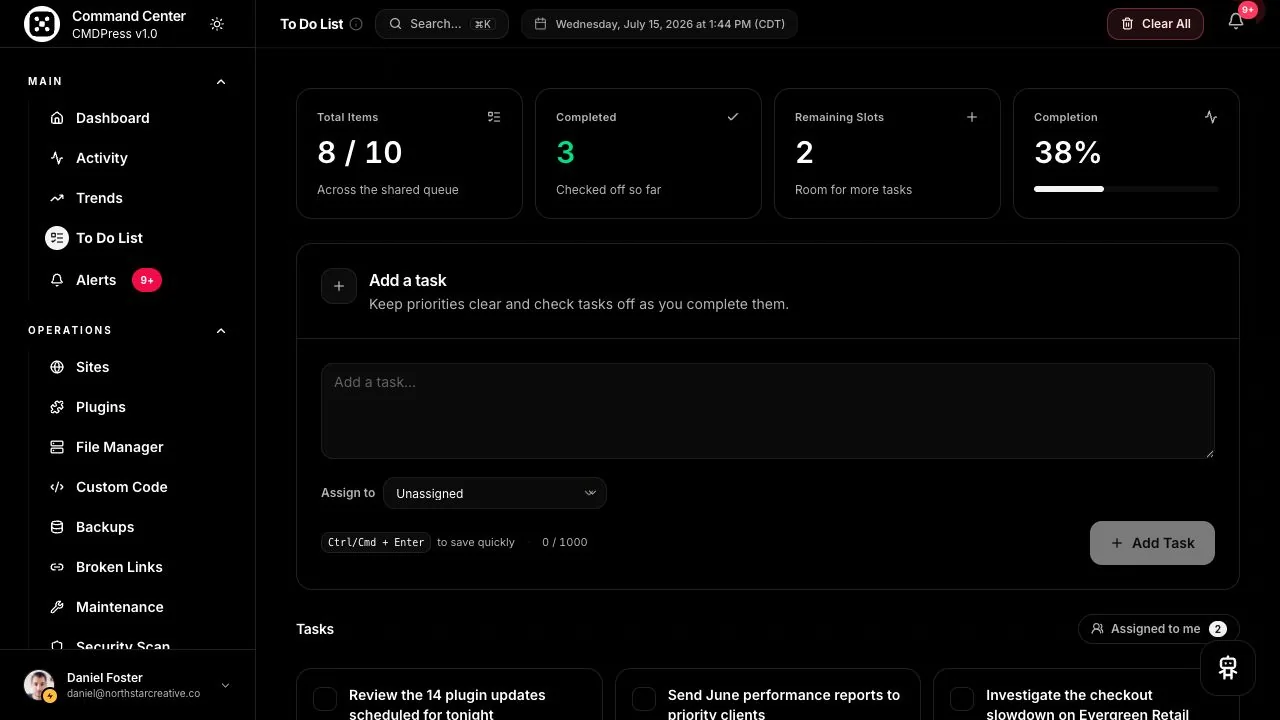
Task: Click the Sites globe icon
Action: pos(57,367)
